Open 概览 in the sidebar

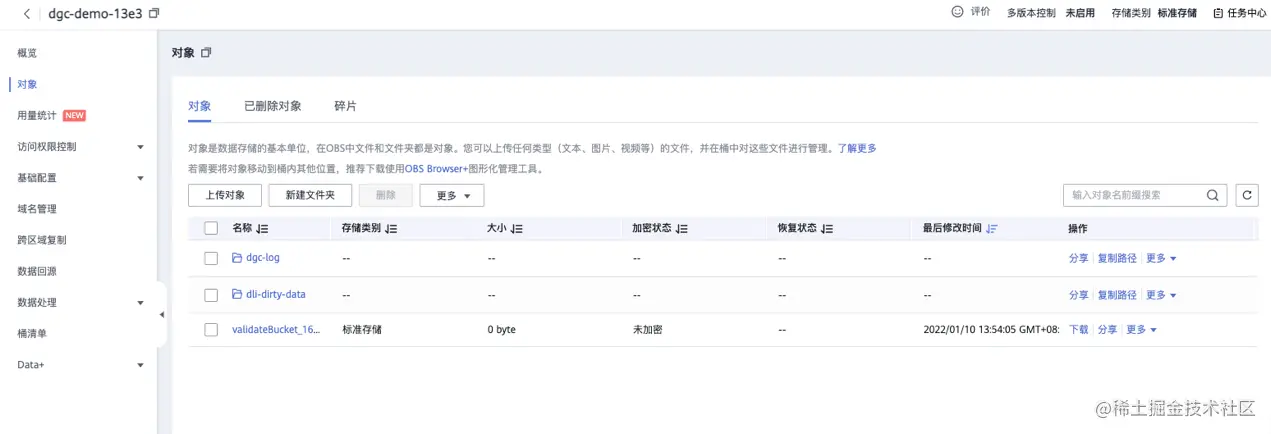27,53
